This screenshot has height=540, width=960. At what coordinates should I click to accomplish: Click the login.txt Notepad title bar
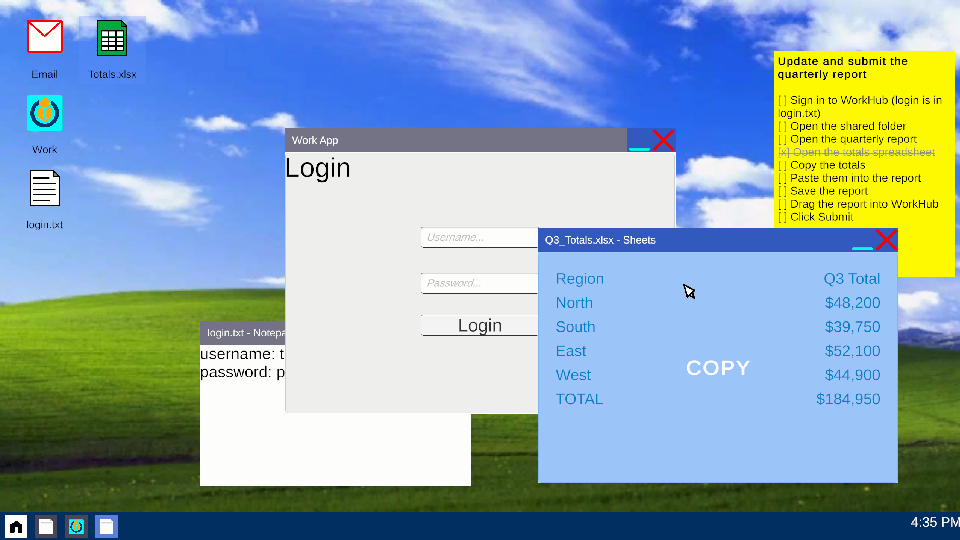(x=242, y=333)
